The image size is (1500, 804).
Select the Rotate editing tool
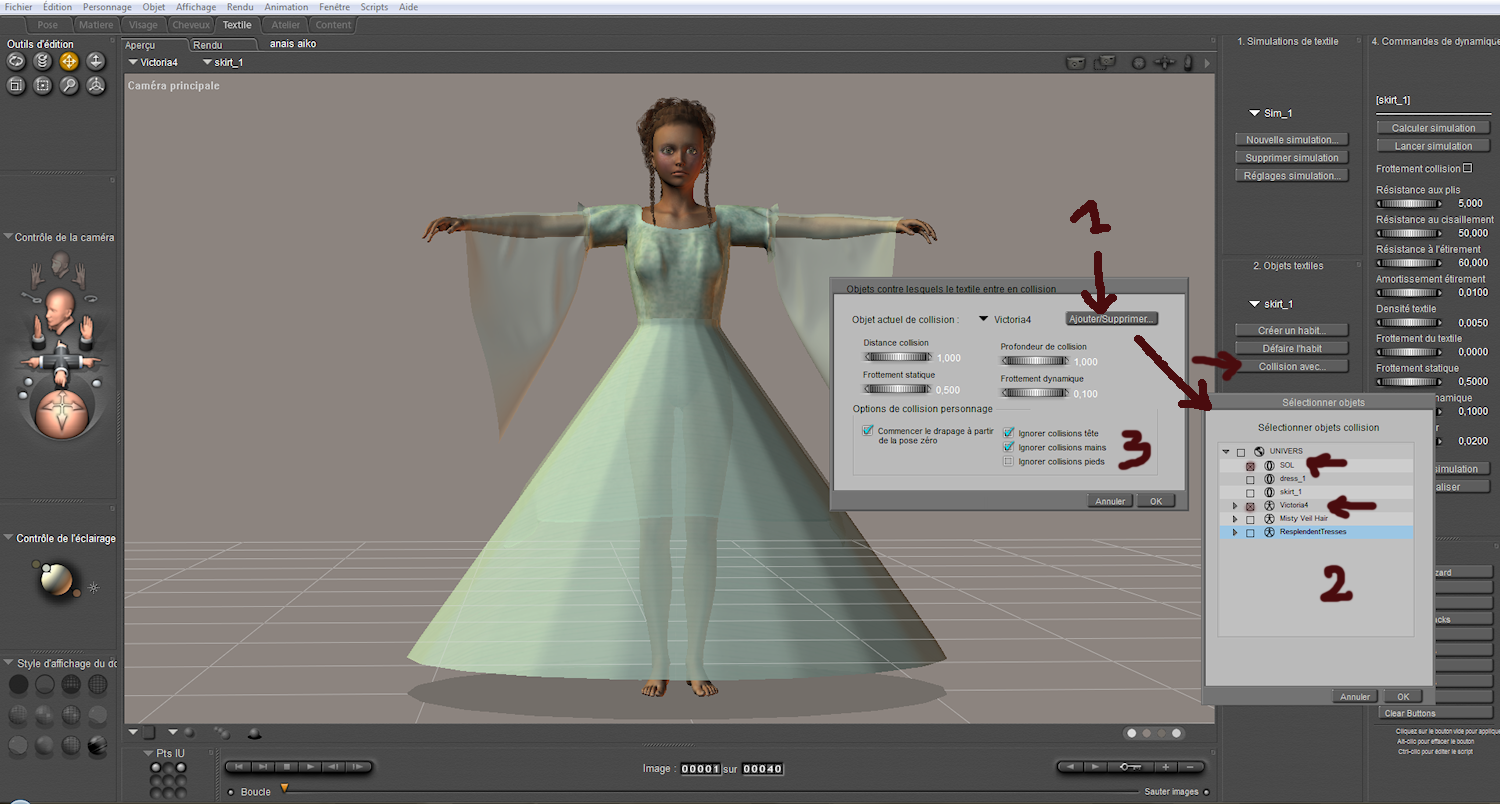[16, 61]
